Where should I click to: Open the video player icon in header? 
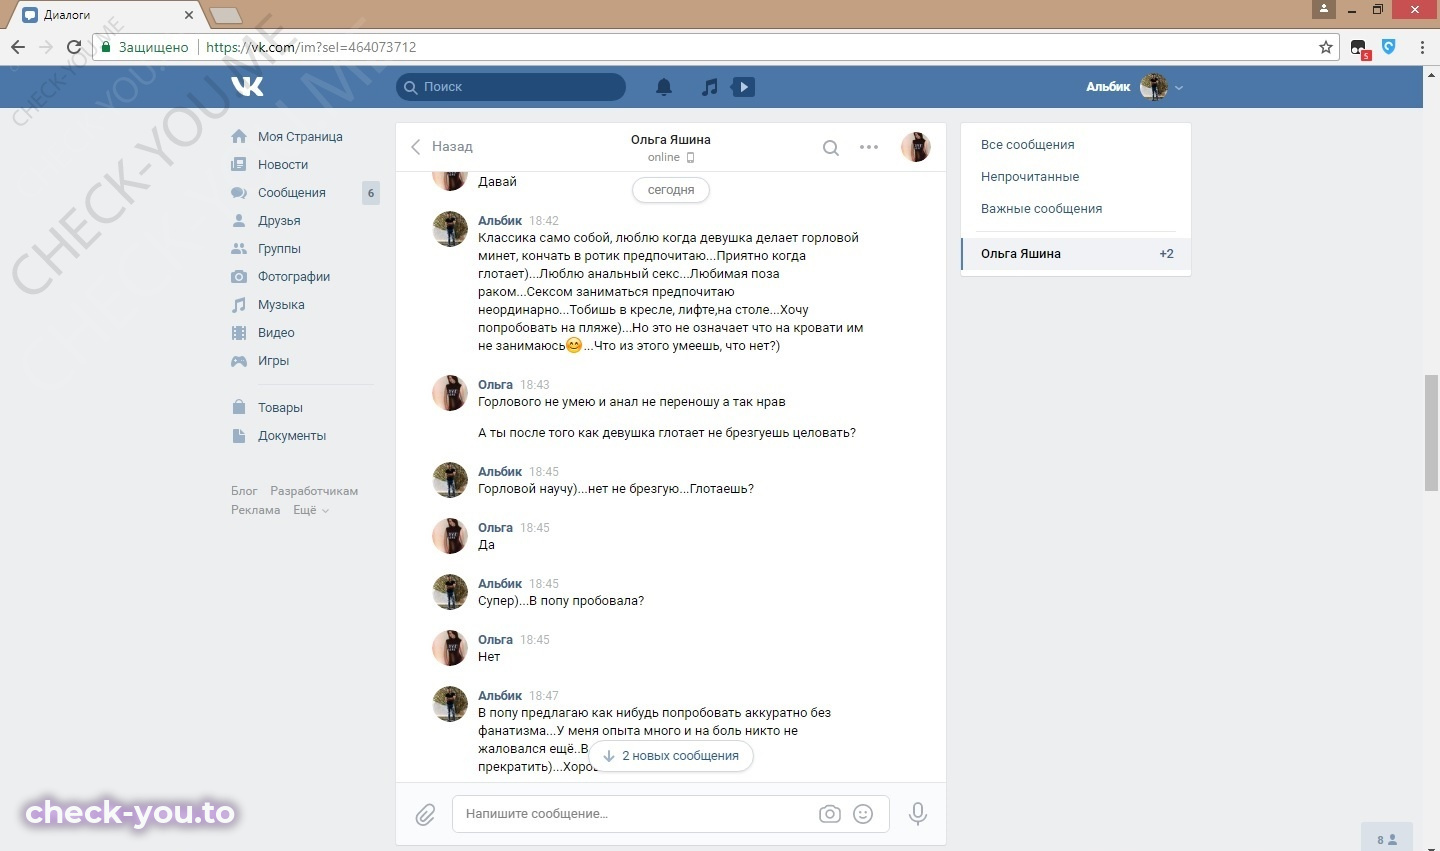[743, 87]
